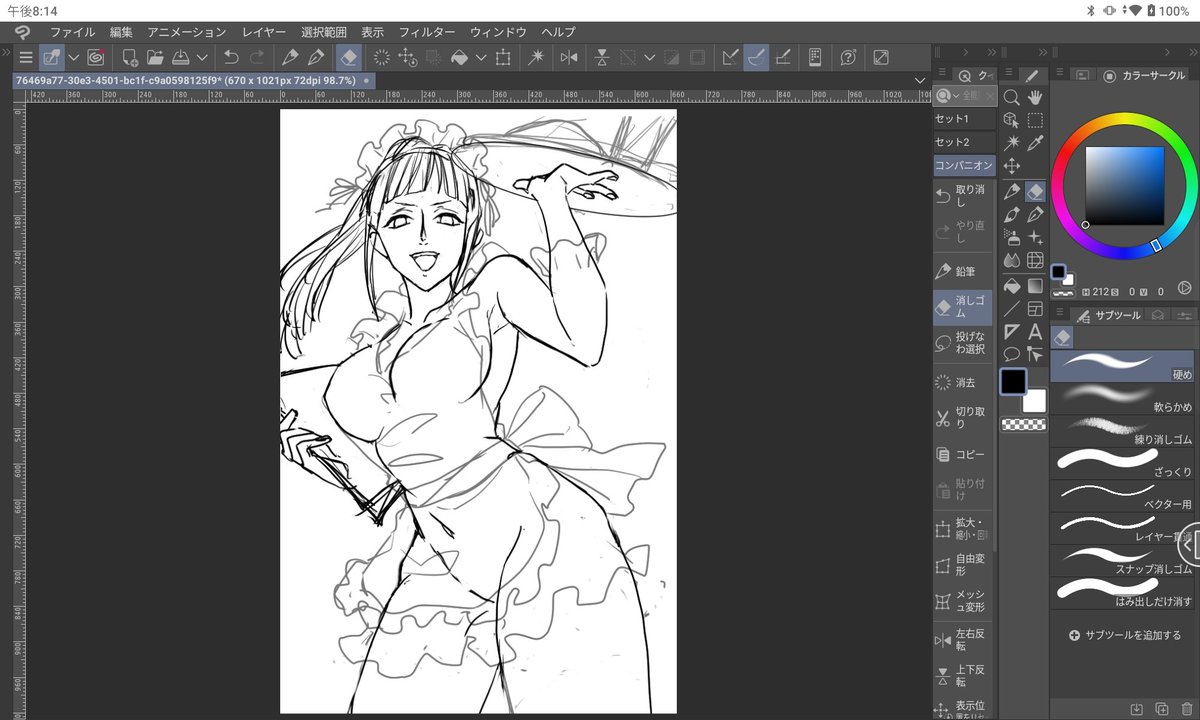Image resolution: width=1200 pixels, height=720 pixels.
Task: Click the battery indicator in status bar
Action: click(x=1151, y=10)
